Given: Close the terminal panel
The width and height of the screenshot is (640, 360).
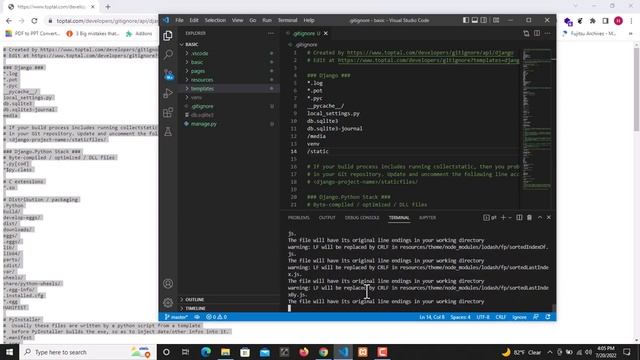Looking at the screenshot, I should 549,218.
